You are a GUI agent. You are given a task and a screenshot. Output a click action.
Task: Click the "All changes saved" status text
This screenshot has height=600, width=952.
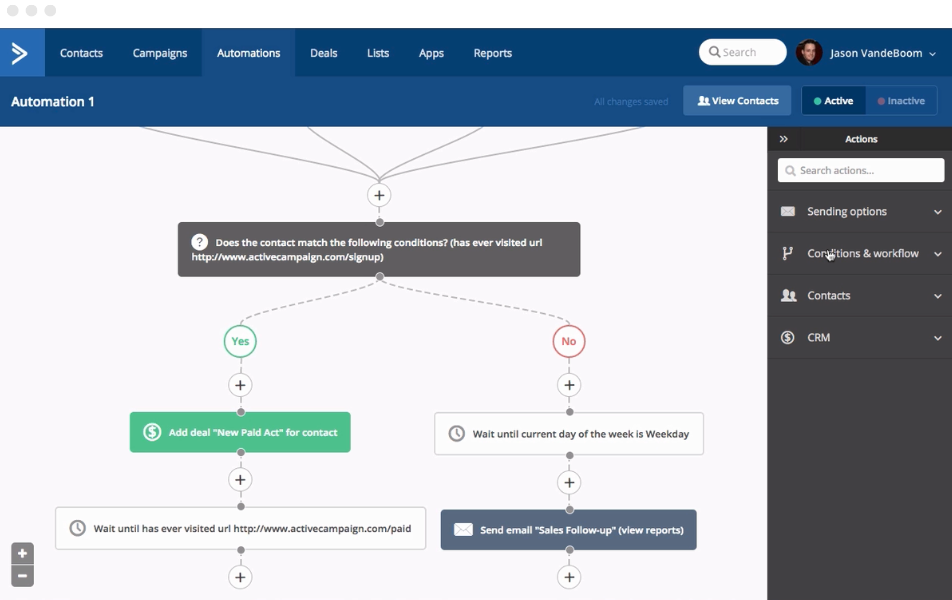[631, 101]
